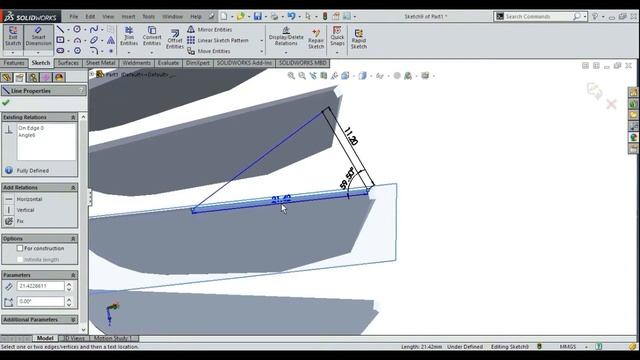Click the Save icon in title toolbar
Image resolution: width=640 pixels, height=360 pixels.
(258, 16)
